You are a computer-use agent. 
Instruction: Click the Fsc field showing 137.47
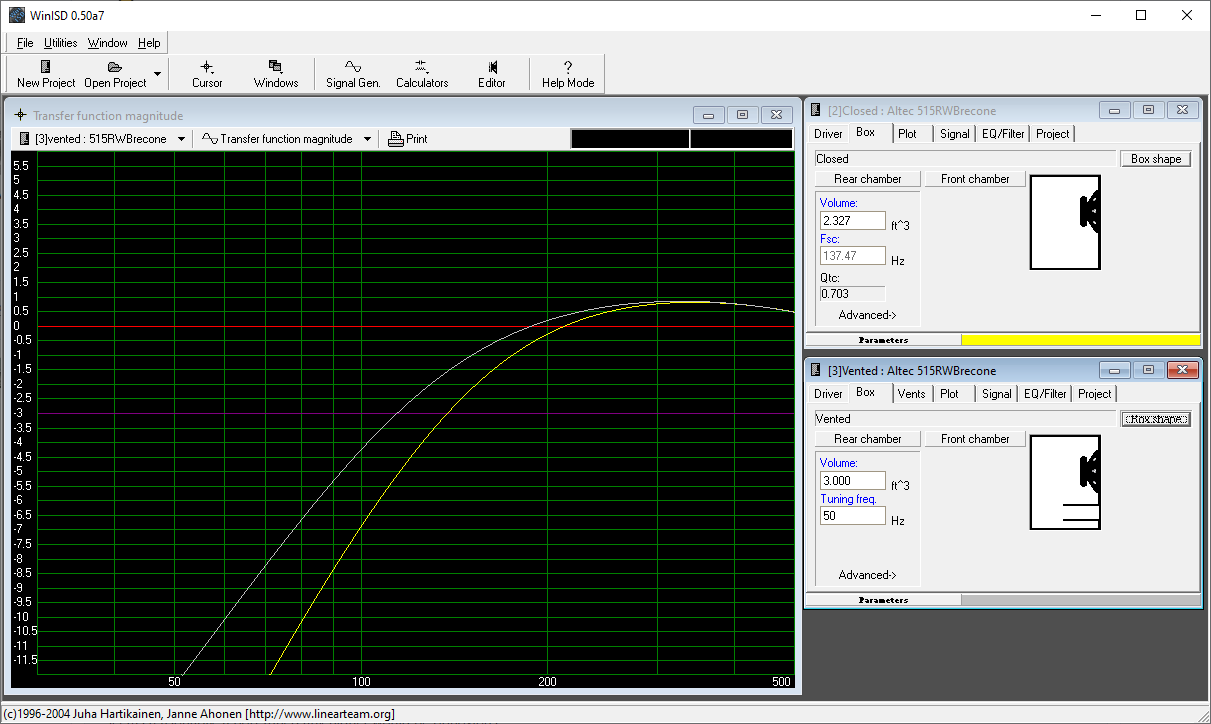pyautogui.click(x=853, y=257)
